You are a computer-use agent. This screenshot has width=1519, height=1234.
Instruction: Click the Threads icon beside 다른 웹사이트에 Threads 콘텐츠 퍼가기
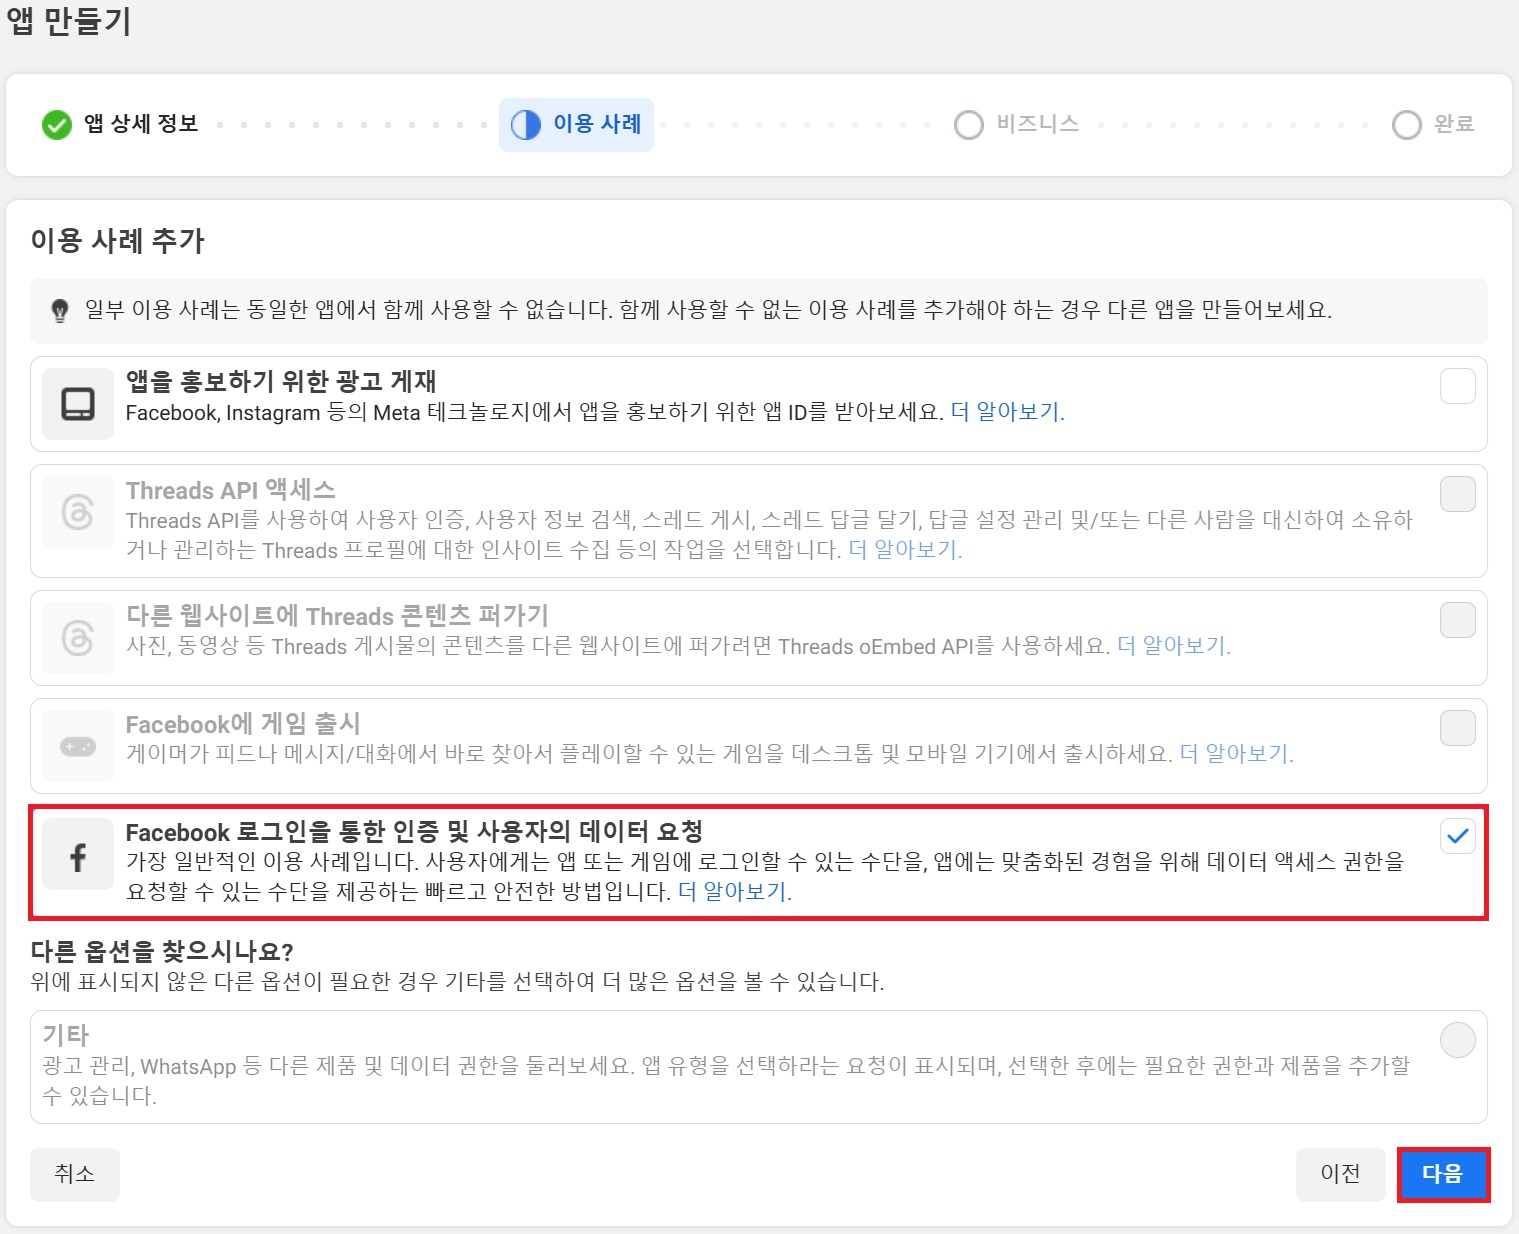click(78, 638)
